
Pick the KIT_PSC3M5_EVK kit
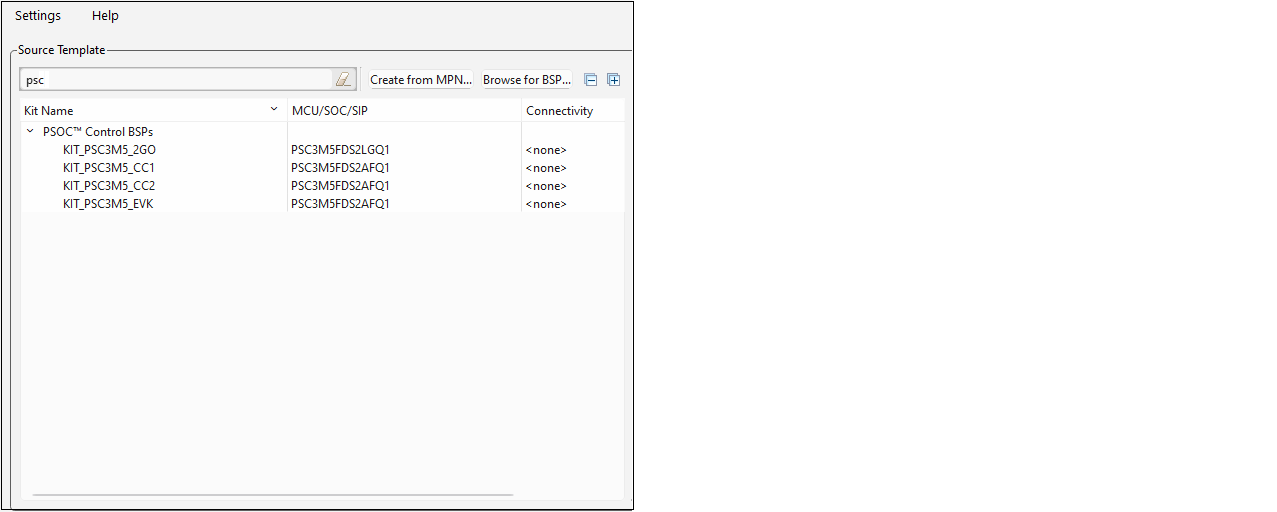click(108, 204)
